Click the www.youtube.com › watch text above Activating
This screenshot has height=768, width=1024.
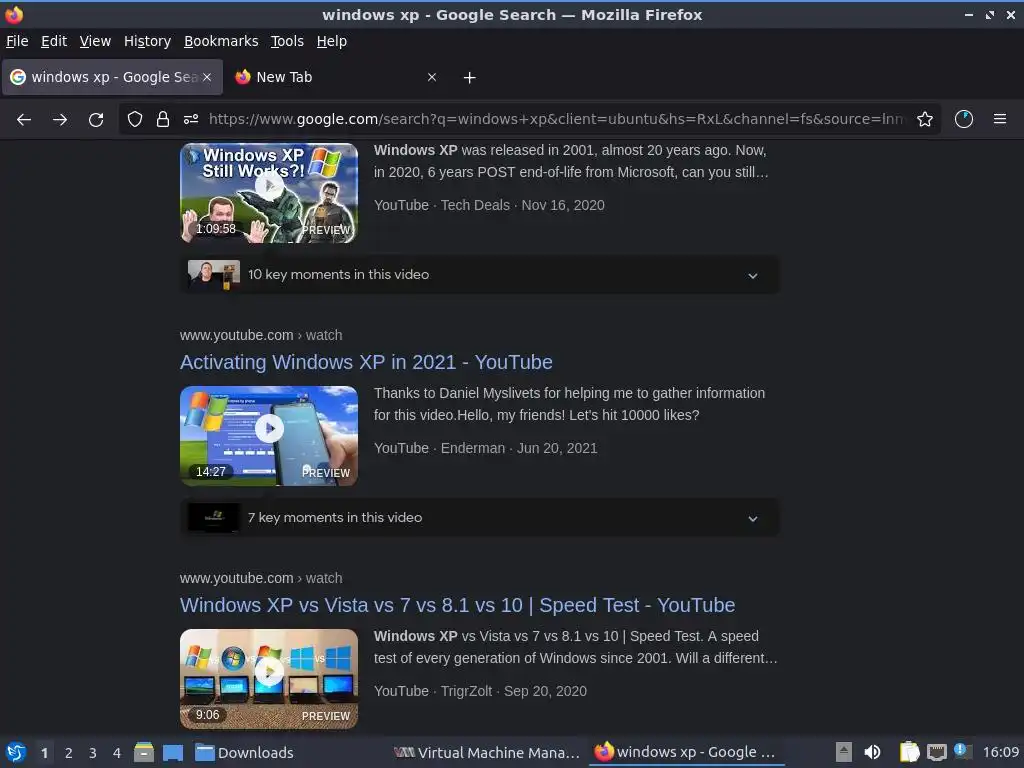click(x=261, y=336)
